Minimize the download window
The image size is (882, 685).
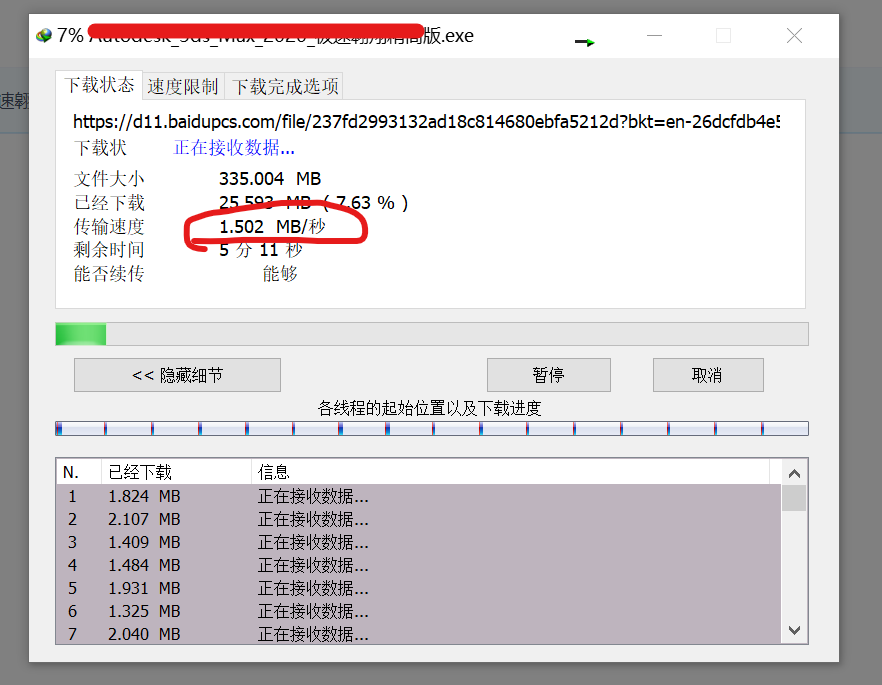654,36
